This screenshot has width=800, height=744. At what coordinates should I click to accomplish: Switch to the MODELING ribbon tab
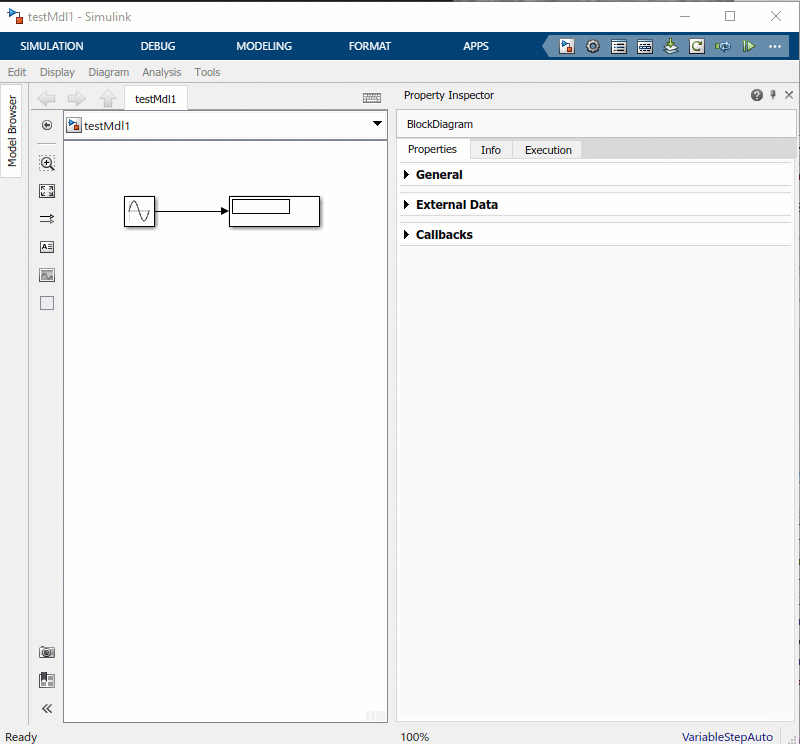(264, 46)
